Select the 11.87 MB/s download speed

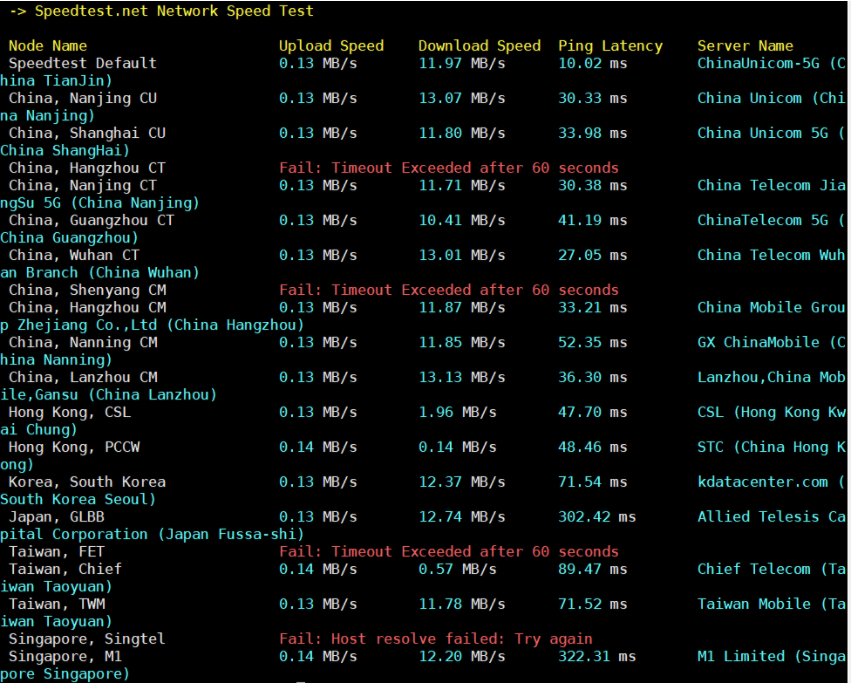(x=462, y=307)
